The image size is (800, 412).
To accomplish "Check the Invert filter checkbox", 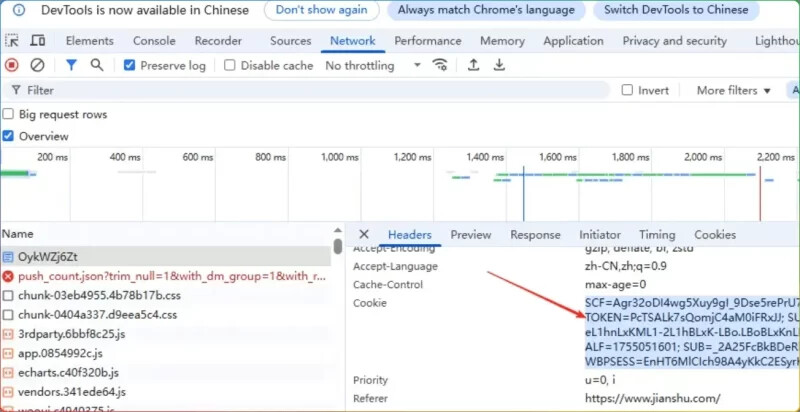I will 627,90.
